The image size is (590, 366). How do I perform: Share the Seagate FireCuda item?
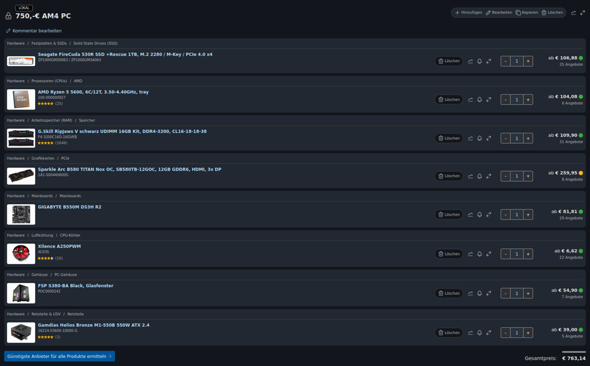click(470, 61)
